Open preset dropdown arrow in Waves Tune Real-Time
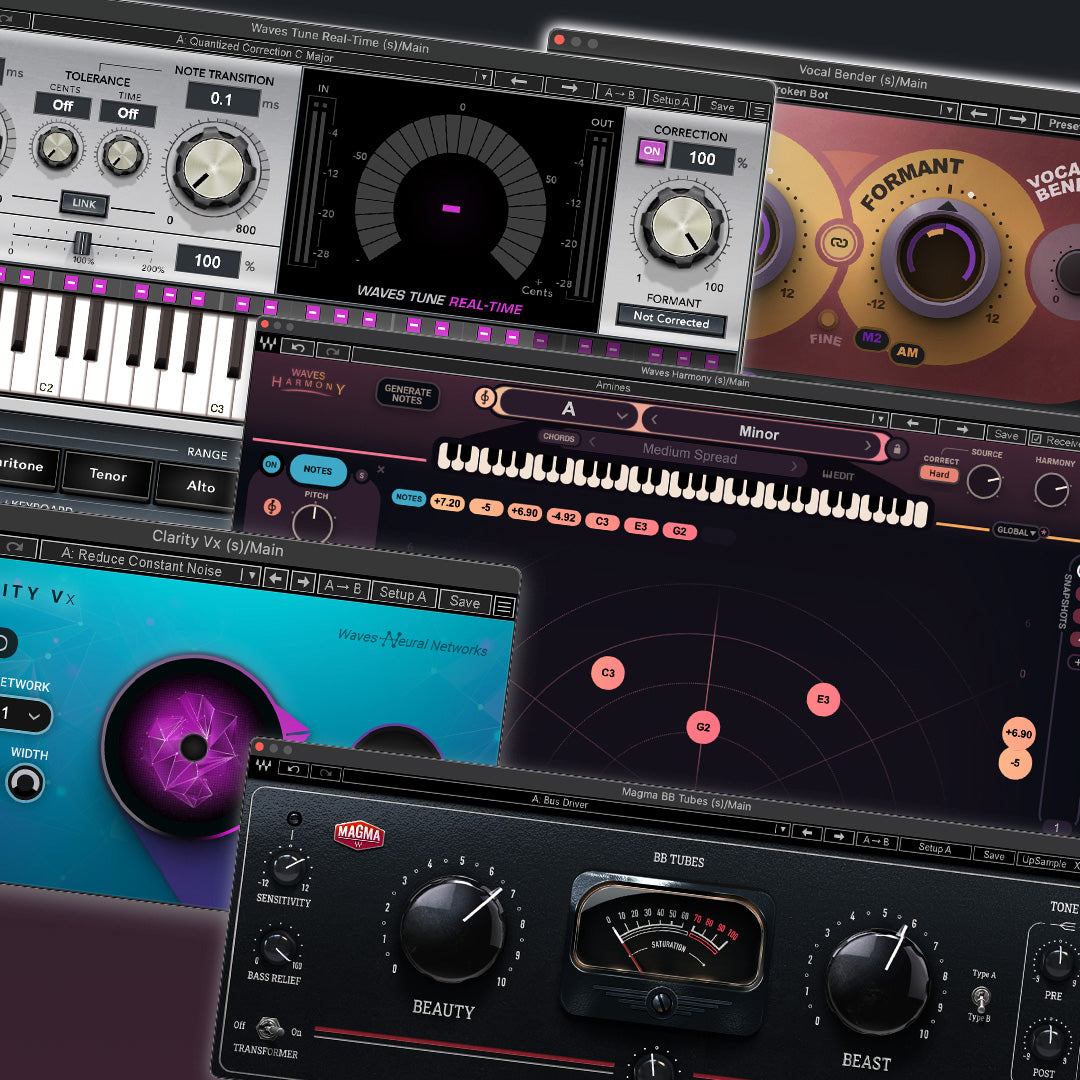 (483, 76)
